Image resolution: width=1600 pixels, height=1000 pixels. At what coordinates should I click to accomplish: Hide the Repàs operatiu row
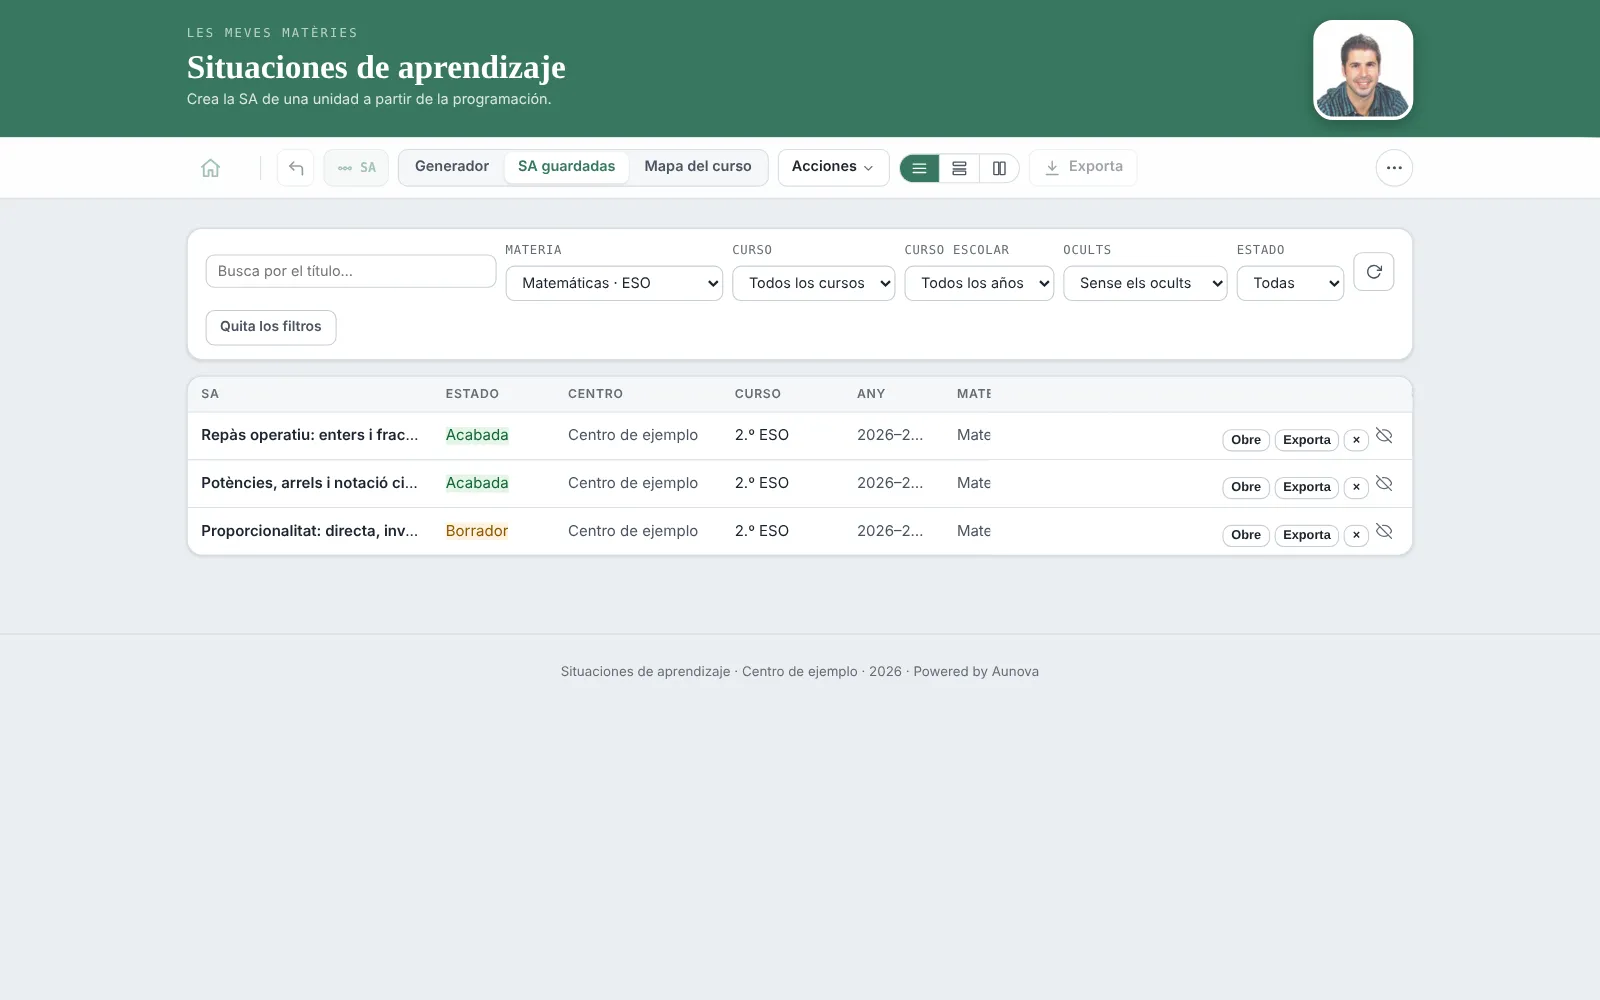tap(1384, 436)
